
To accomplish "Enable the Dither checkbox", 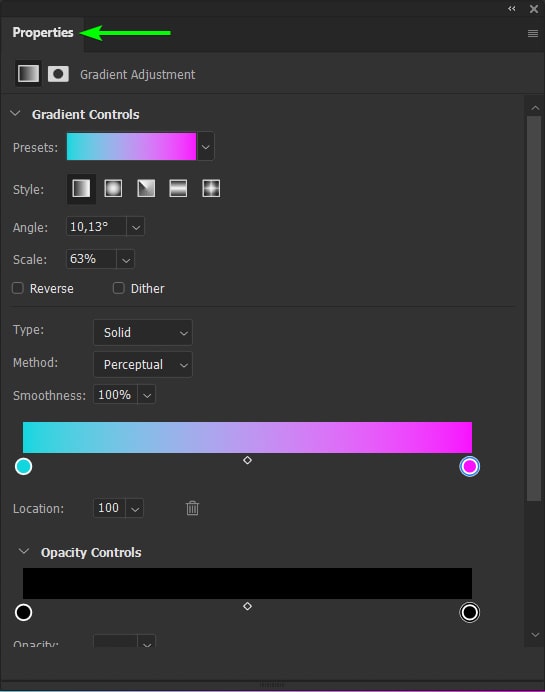I will click(118, 288).
